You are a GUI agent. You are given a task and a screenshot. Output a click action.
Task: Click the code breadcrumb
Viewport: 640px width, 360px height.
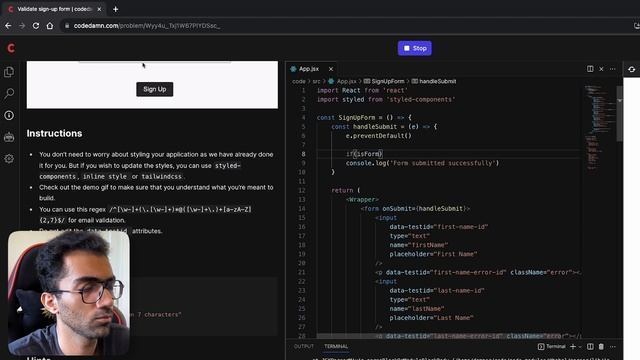[x=299, y=81]
